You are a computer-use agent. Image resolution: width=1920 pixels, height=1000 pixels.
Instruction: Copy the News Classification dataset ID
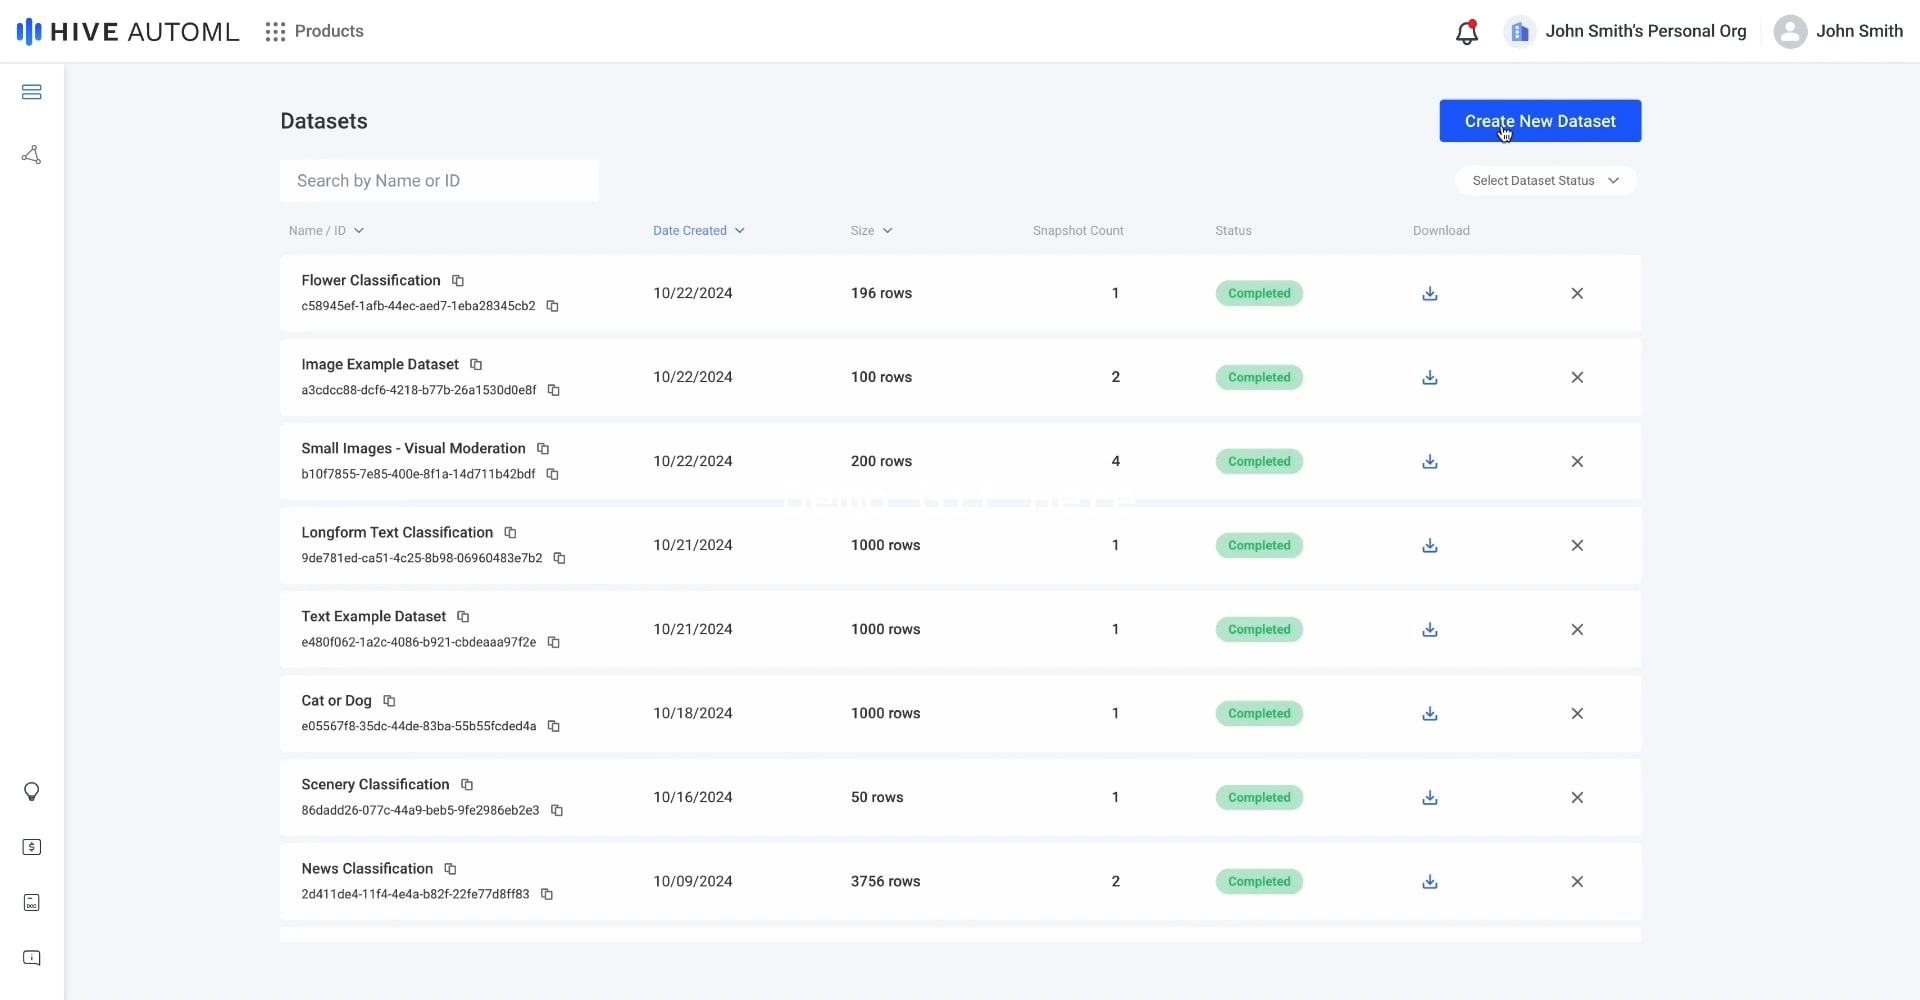pyautogui.click(x=546, y=894)
